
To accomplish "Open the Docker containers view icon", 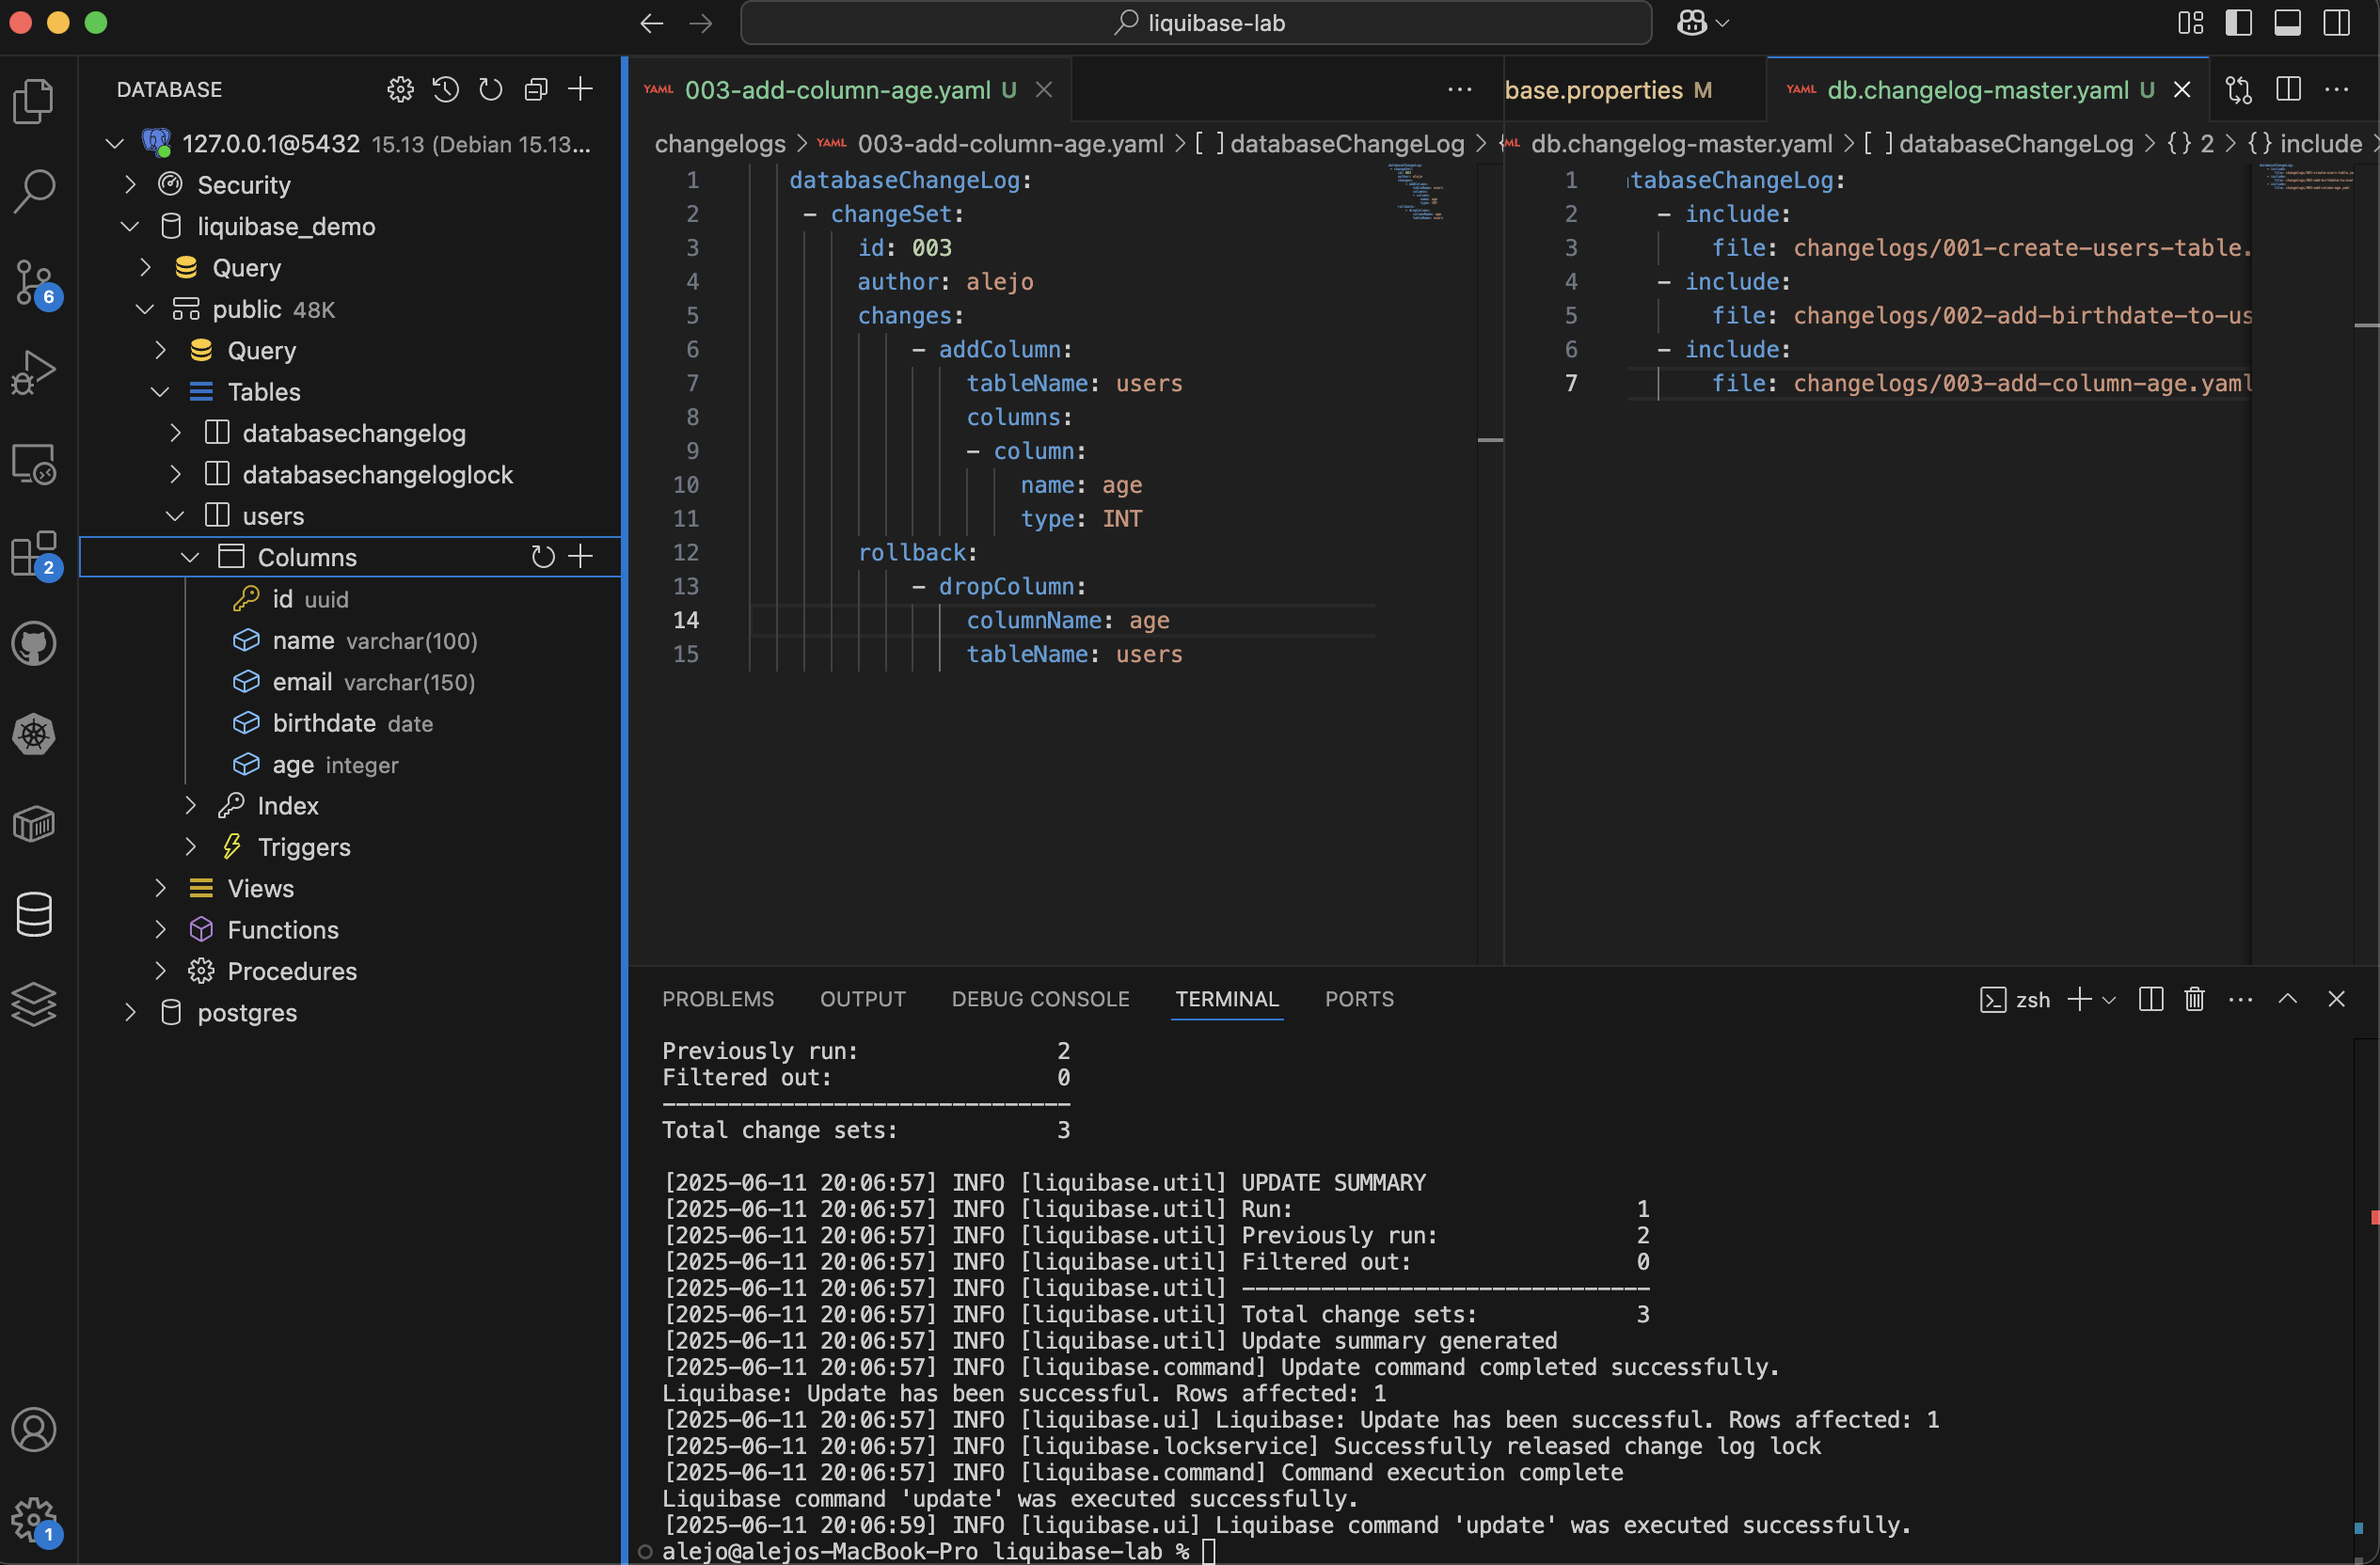I will pyautogui.click(x=34, y=824).
